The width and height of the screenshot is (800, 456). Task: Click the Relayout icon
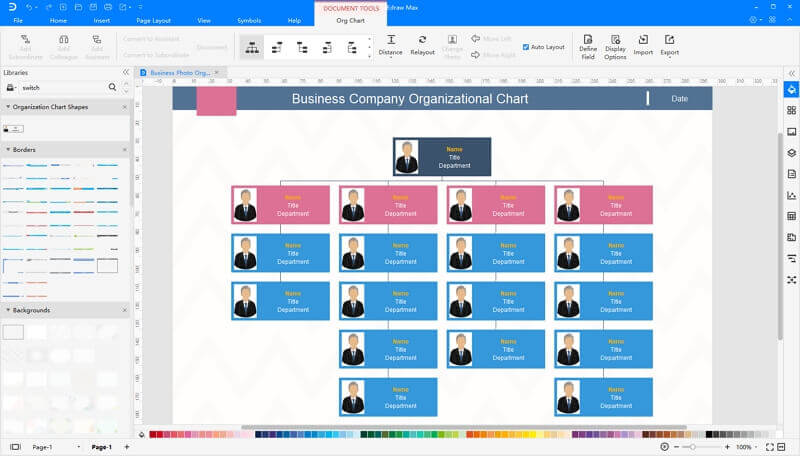pyautogui.click(x=422, y=40)
